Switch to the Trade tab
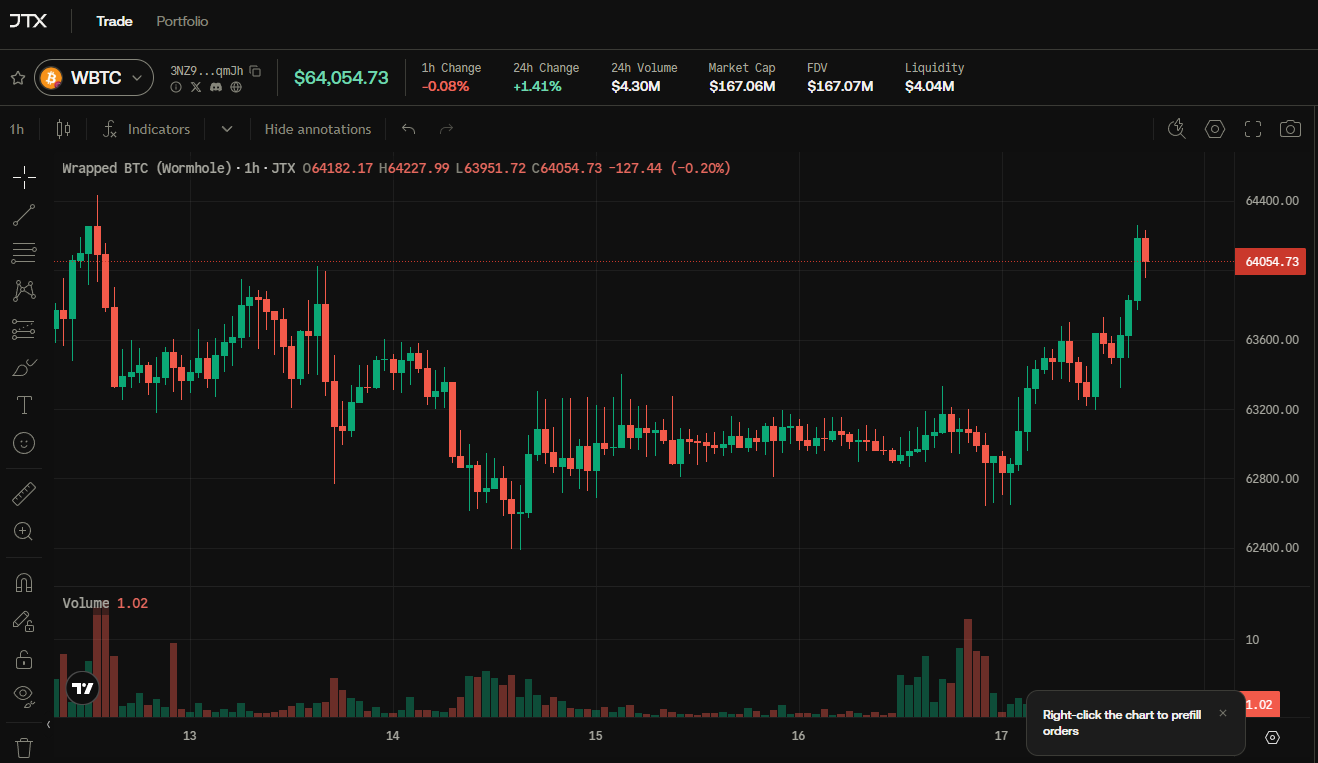The width and height of the screenshot is (1318, 763). (x=114, y=21)
